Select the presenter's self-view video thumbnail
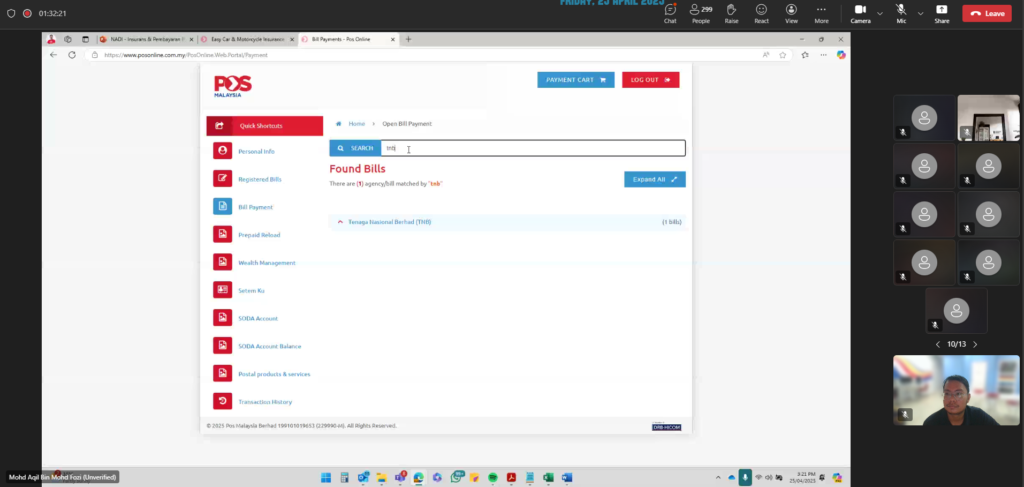 [956, 390]
